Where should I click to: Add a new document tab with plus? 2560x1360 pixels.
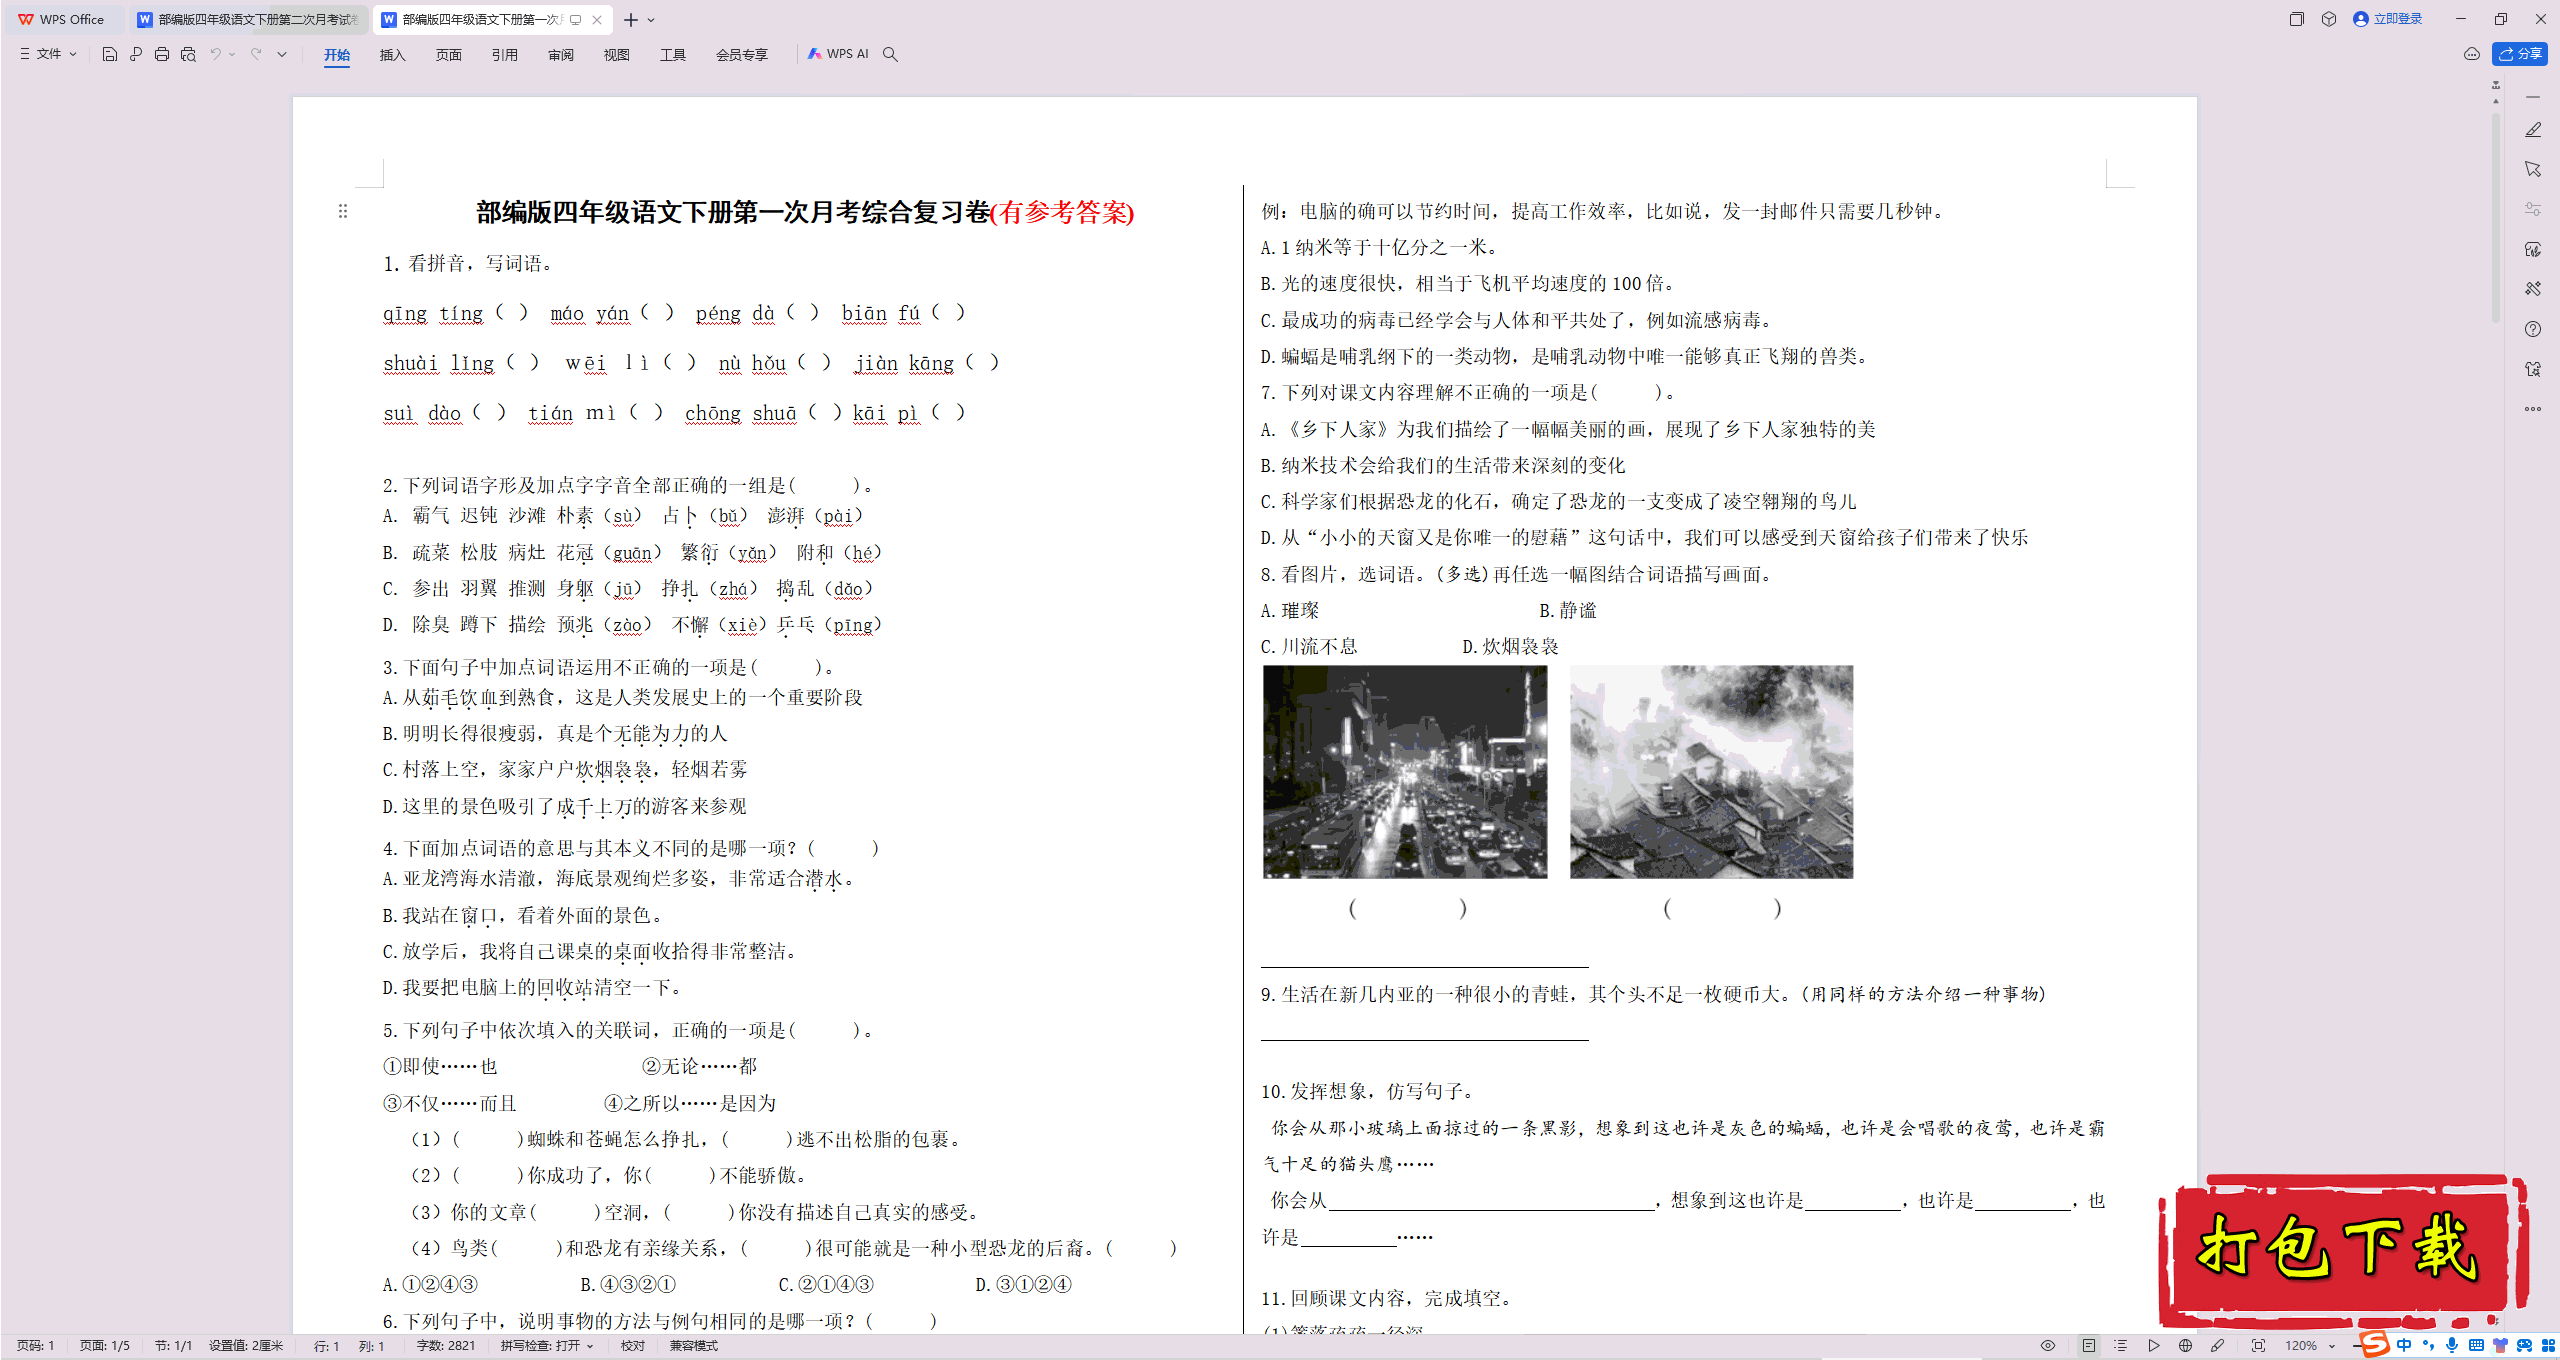[630, 20]
